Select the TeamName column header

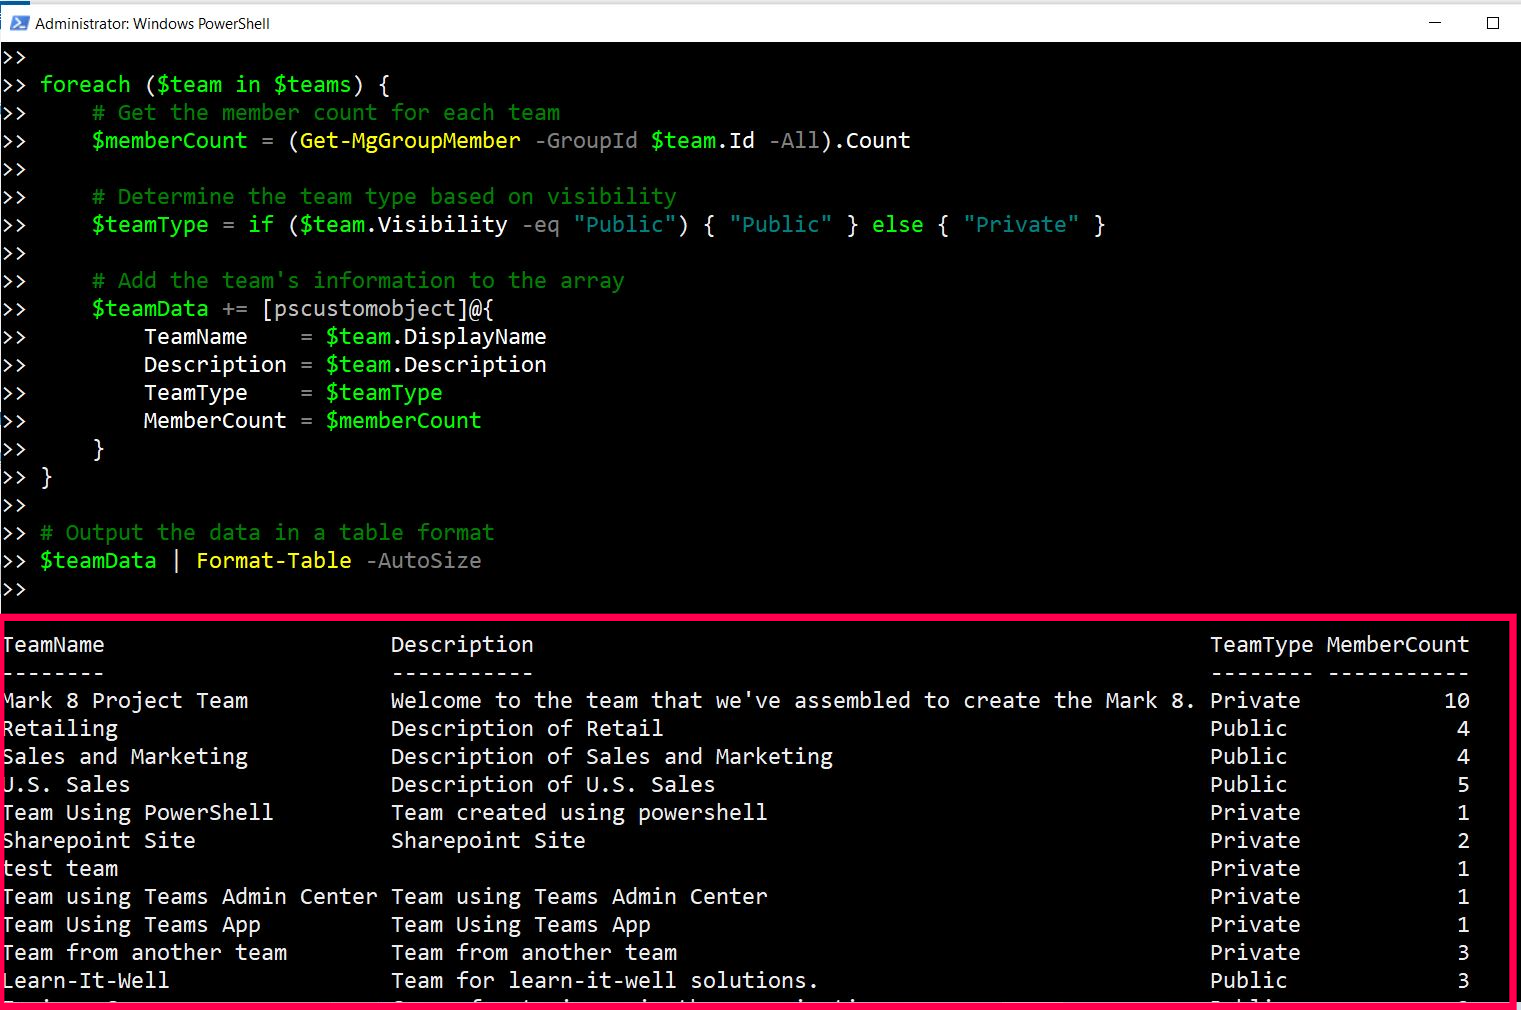point(54,645)
